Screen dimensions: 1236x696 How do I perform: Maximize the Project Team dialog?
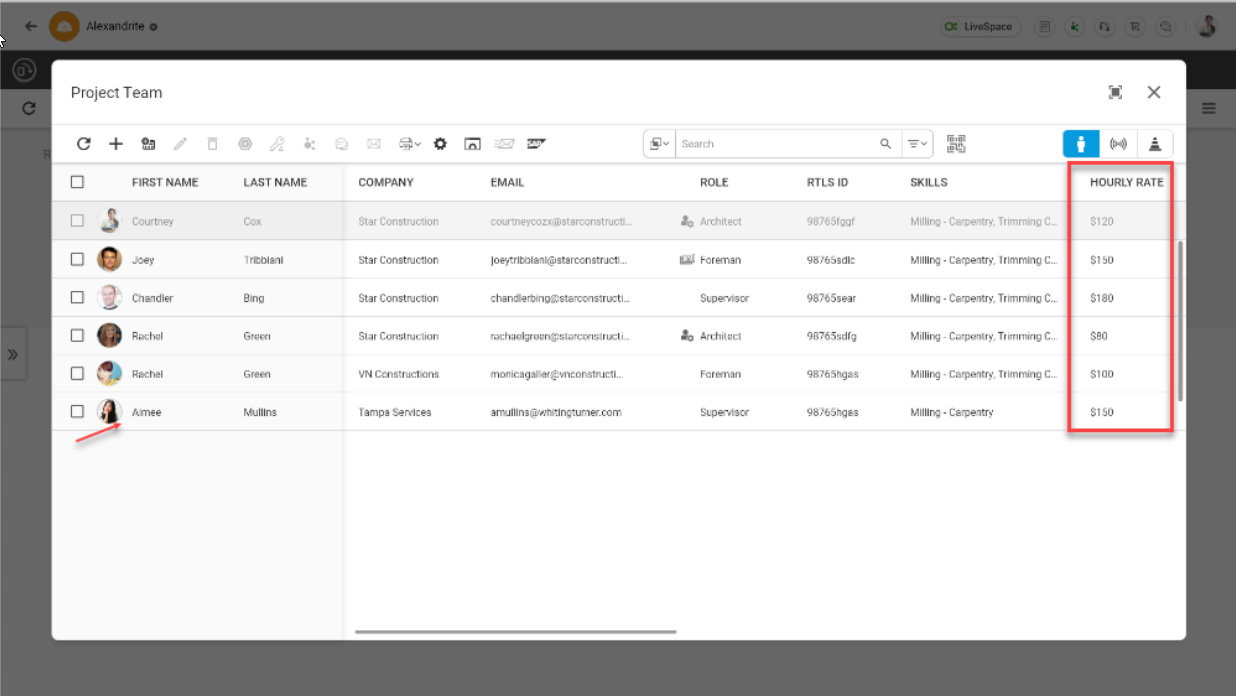pyautogui.click(x=1115, y=92)
